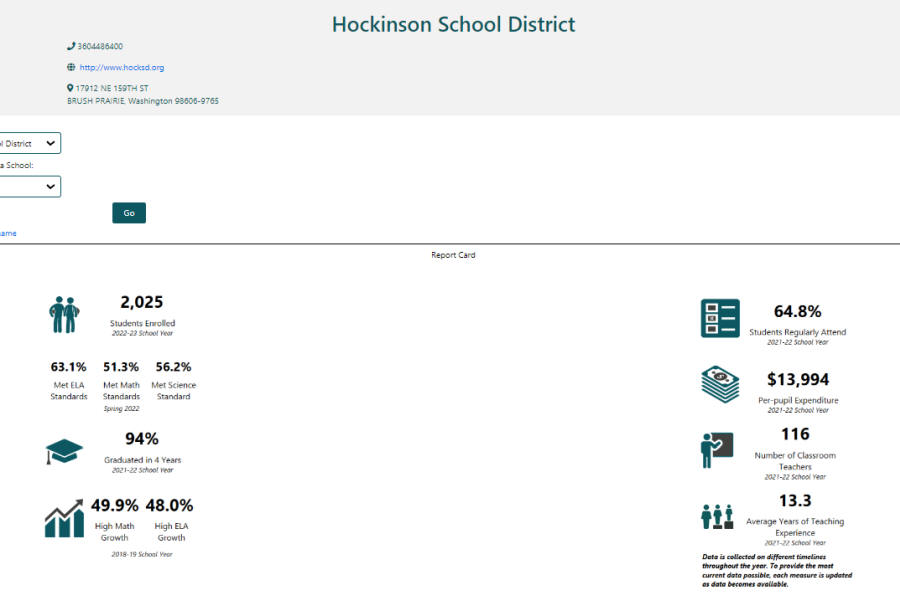This screenshot has width=900, height=596.
Task: Click the 13.3 years experience value
Action: pyautogui.click(x=795, y=501)
